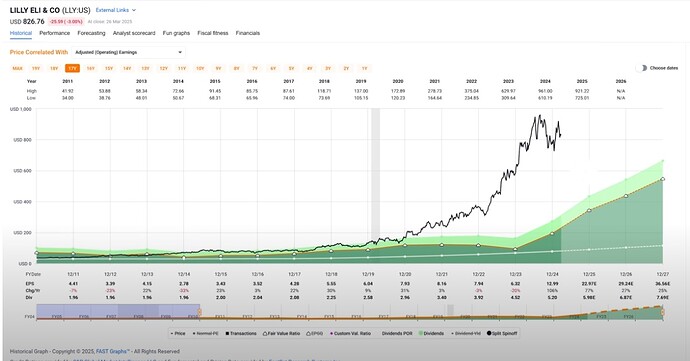Click the 12/20 fair value marker on chart
The image size is (690, 361).
pos(405,245)
